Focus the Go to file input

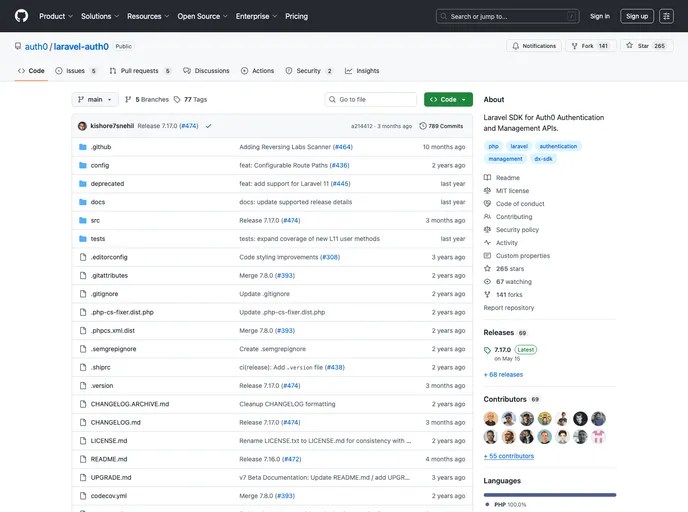pyautogui.click(x=371, y=100)
